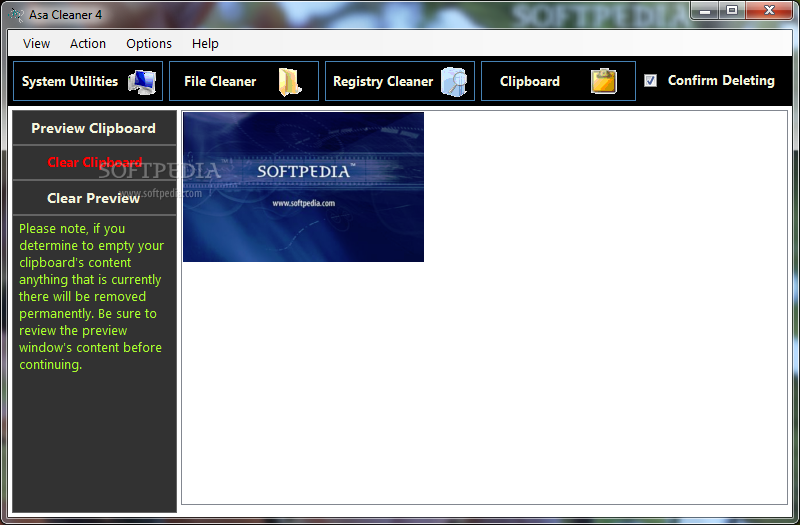Screen dimensions: 800x525
Task: Minimize the Asa Cleaner window
Action: (x=705, y=11)
